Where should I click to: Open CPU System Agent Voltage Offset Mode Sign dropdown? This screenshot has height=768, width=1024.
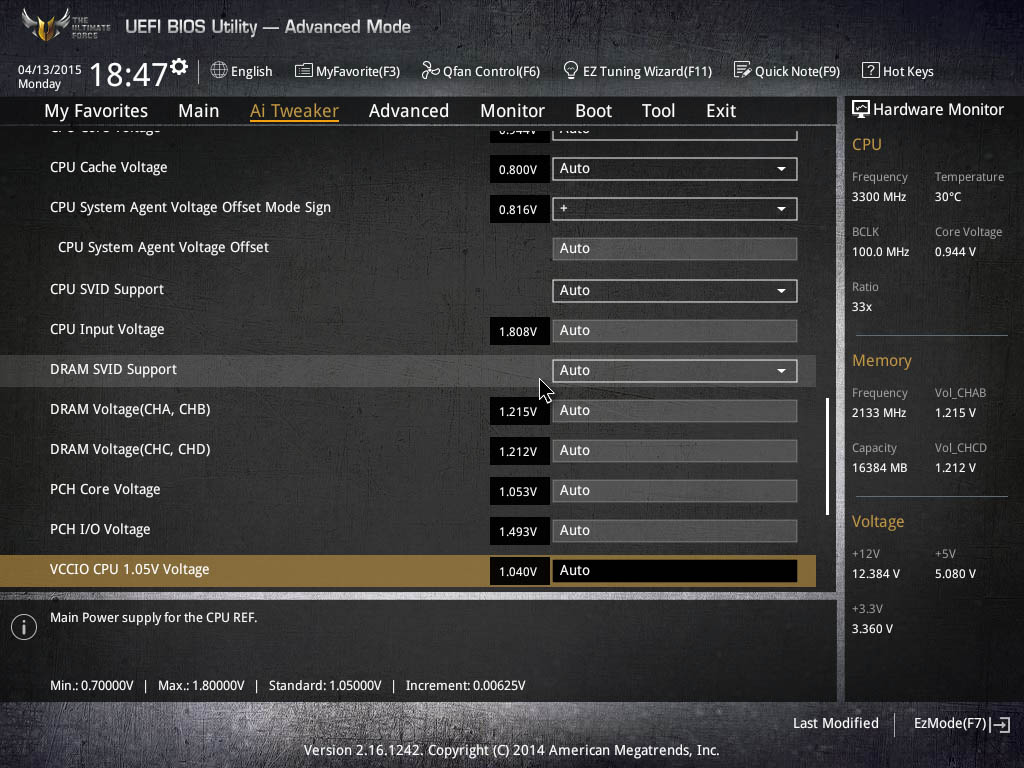[675, 209]
